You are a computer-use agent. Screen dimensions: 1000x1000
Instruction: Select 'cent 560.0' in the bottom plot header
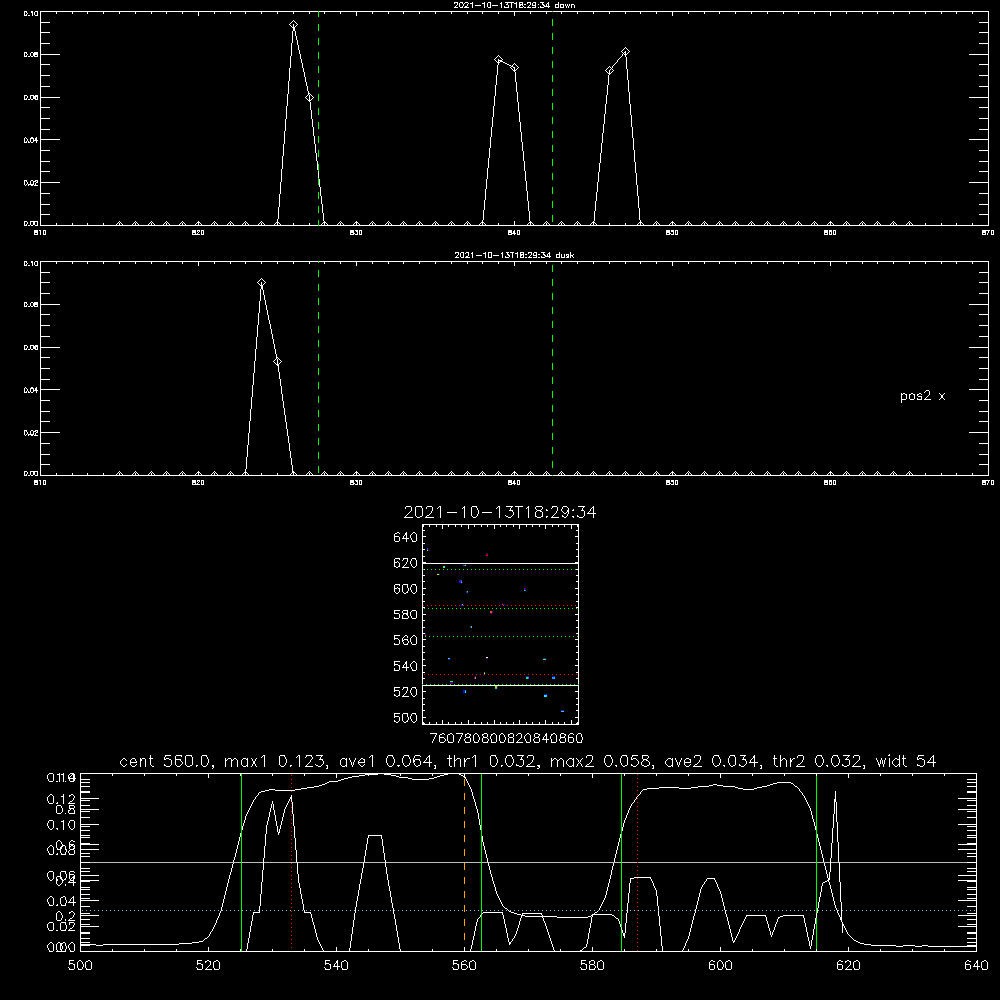165,761
